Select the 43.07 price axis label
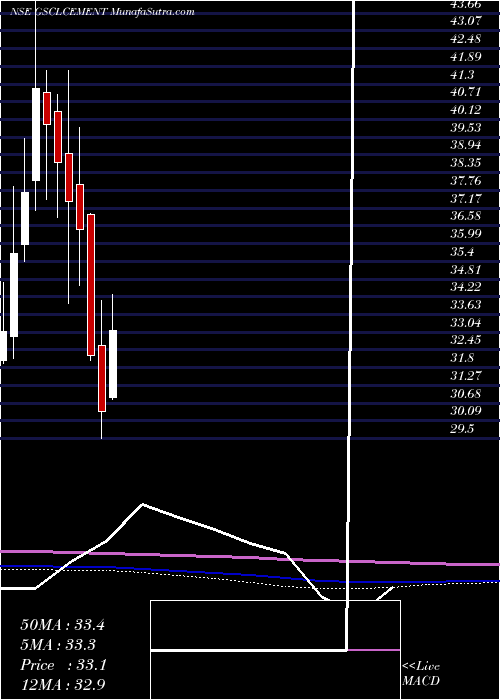 click(465, 21)
